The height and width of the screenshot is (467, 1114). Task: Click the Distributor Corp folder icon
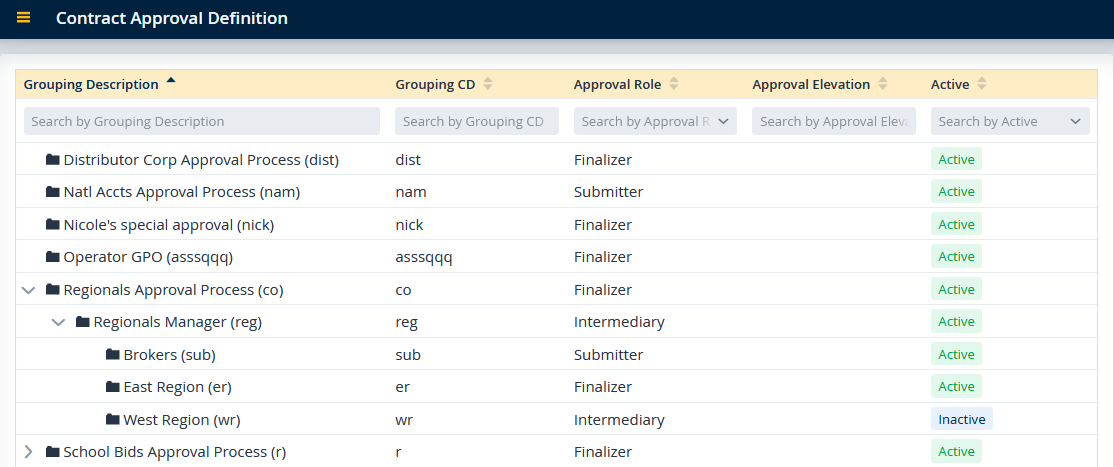coord(53,160)
